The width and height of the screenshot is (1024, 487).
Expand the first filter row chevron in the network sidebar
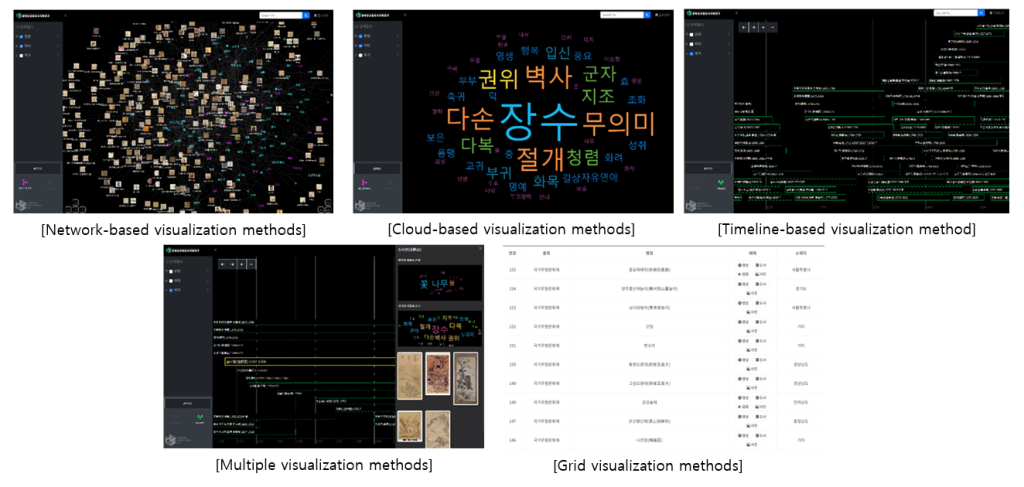point(58,37)
